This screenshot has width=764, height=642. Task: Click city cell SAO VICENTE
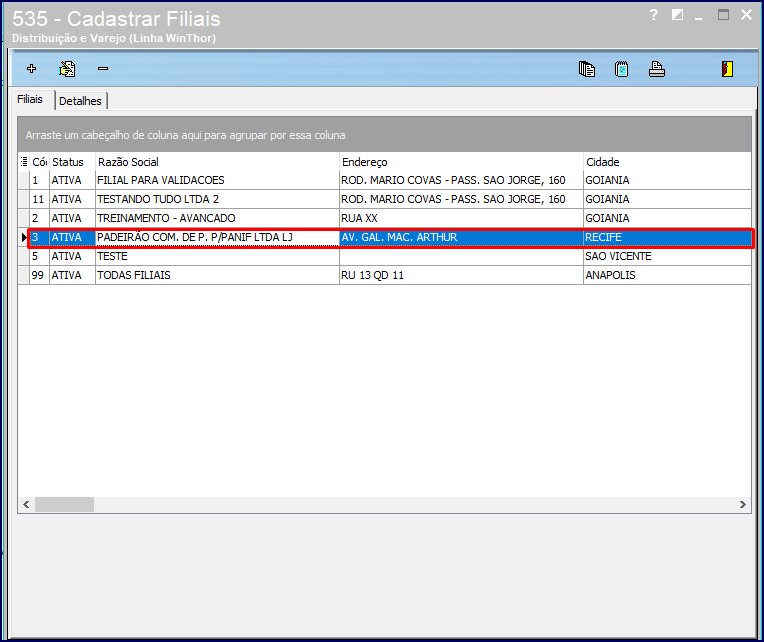[667, 256]
